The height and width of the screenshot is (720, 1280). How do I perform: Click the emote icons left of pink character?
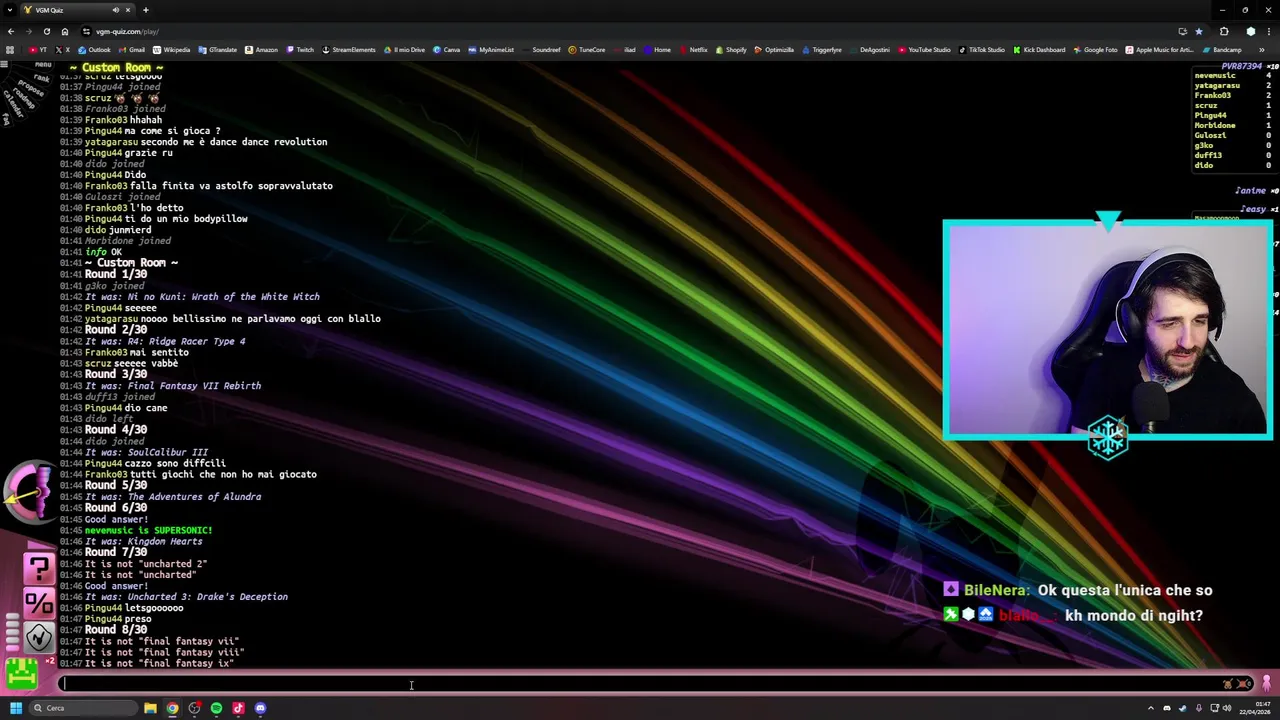click(x=1237, y=684)
